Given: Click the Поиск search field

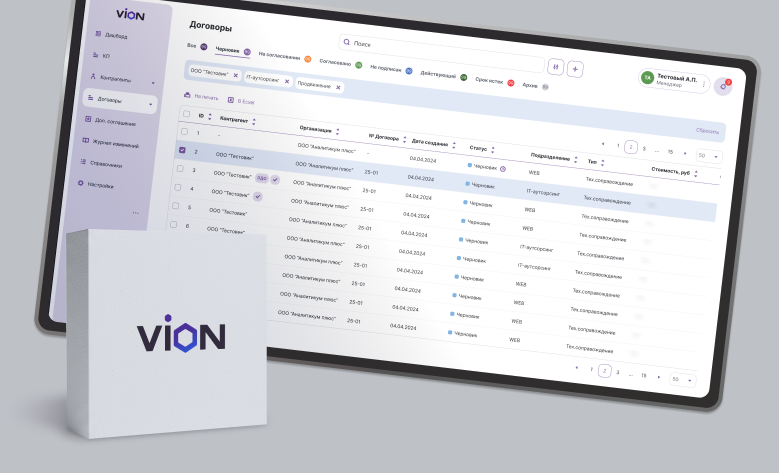Looking at the screenshot, I should 442,53.
